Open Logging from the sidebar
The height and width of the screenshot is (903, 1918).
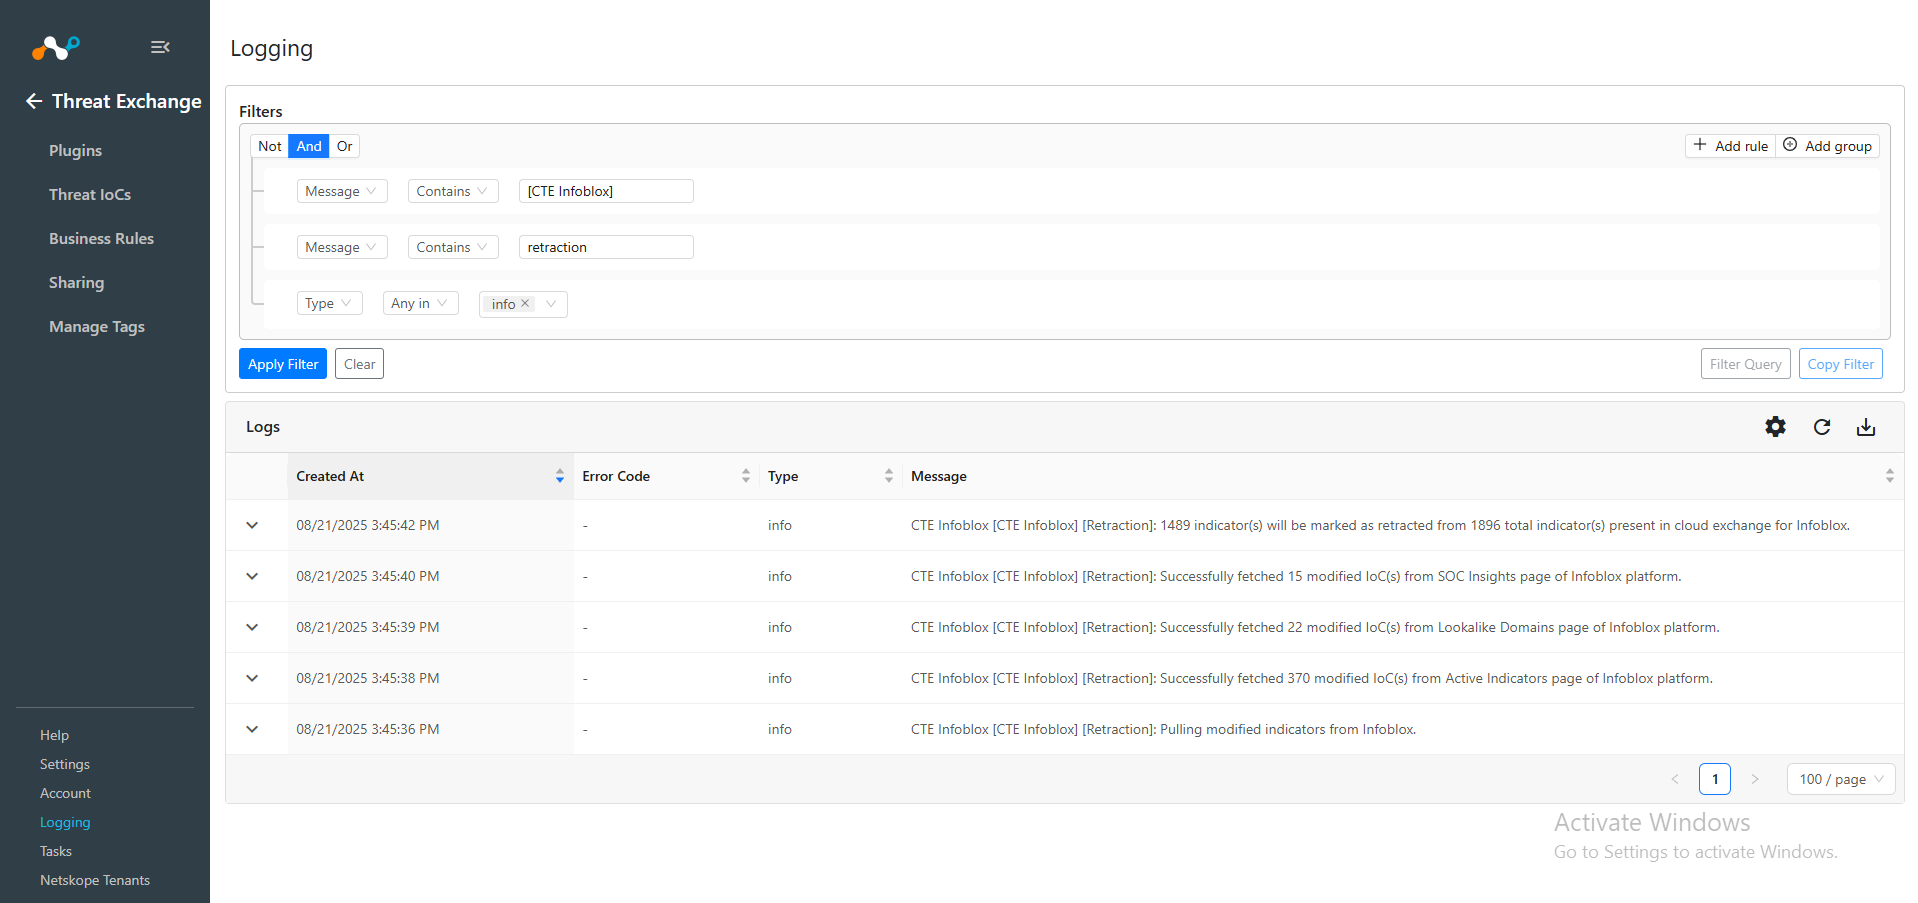pyautogui.click(x=65, y=822)
